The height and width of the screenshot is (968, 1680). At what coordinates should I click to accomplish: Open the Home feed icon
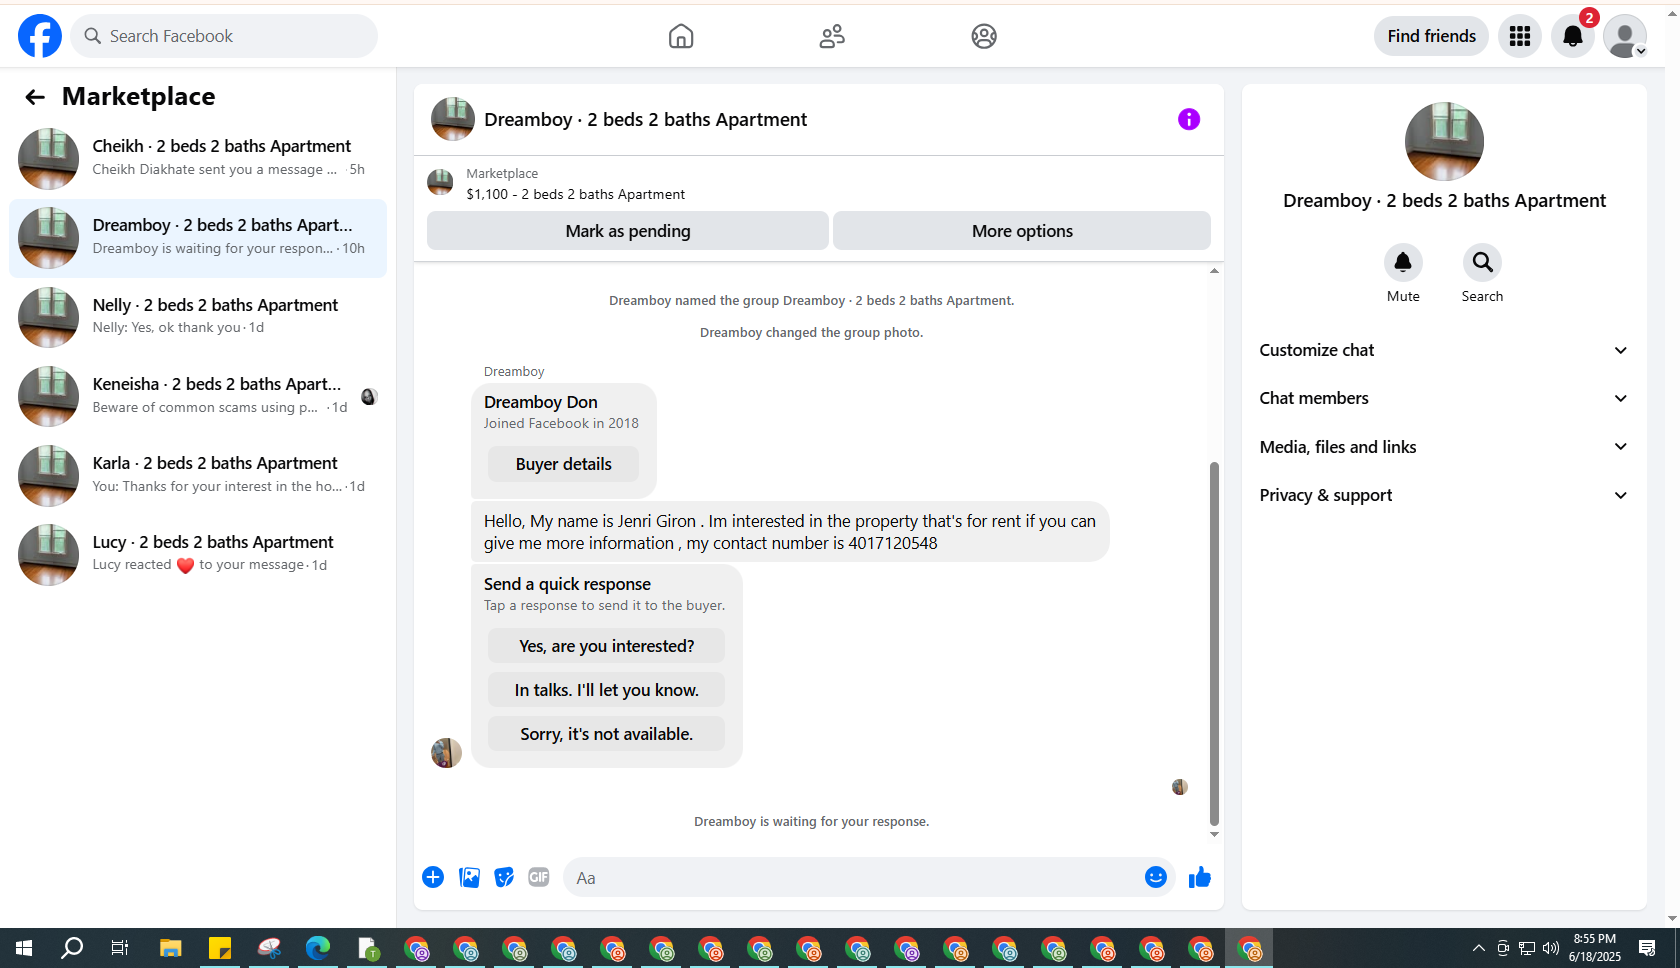click(681, 36)
